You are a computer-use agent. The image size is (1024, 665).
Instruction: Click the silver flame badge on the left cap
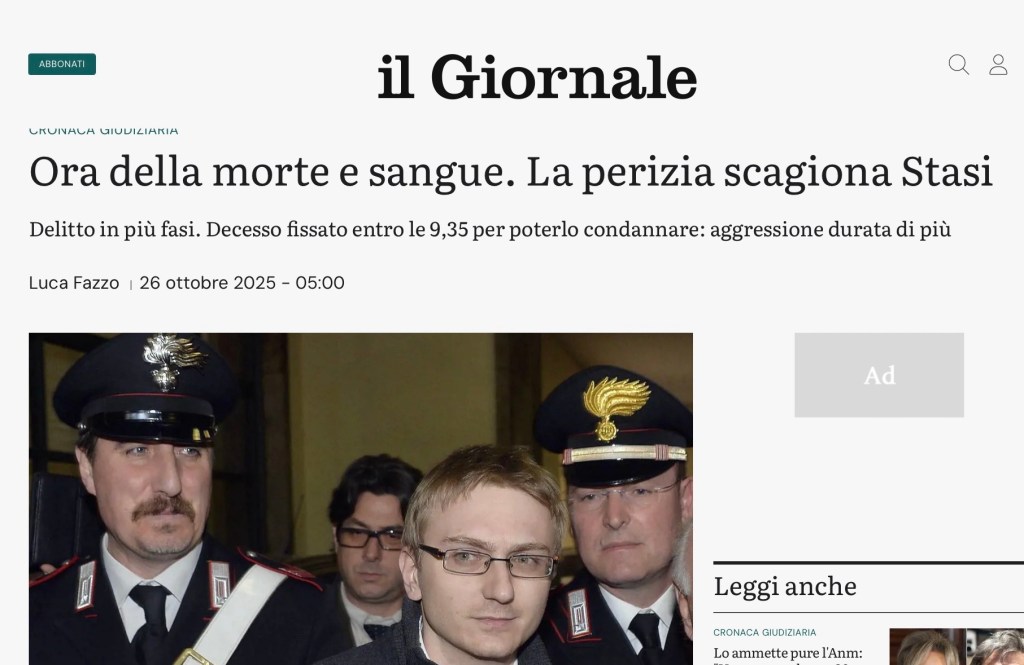point(171,359)
